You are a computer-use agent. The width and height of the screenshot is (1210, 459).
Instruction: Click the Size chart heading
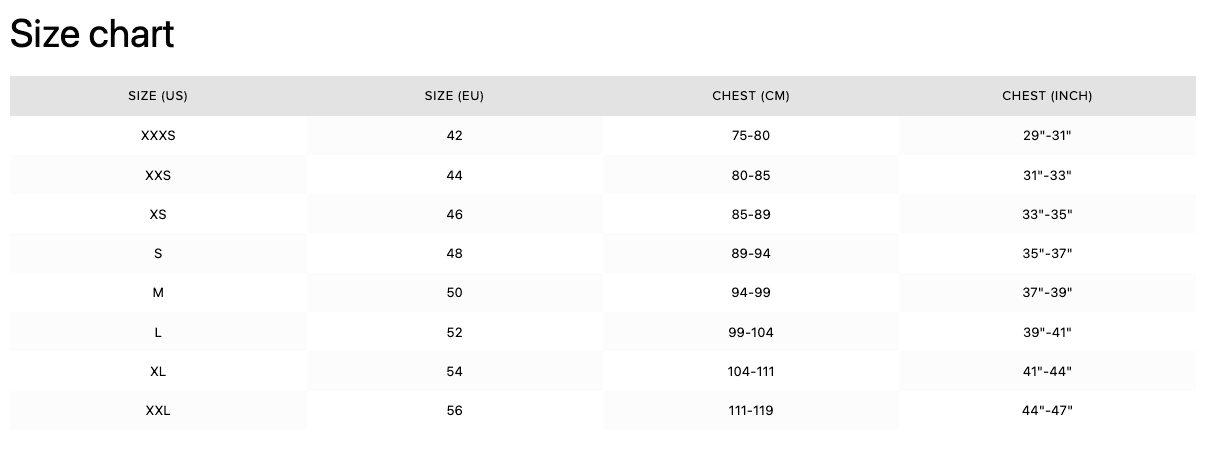(x=92, y=35)
